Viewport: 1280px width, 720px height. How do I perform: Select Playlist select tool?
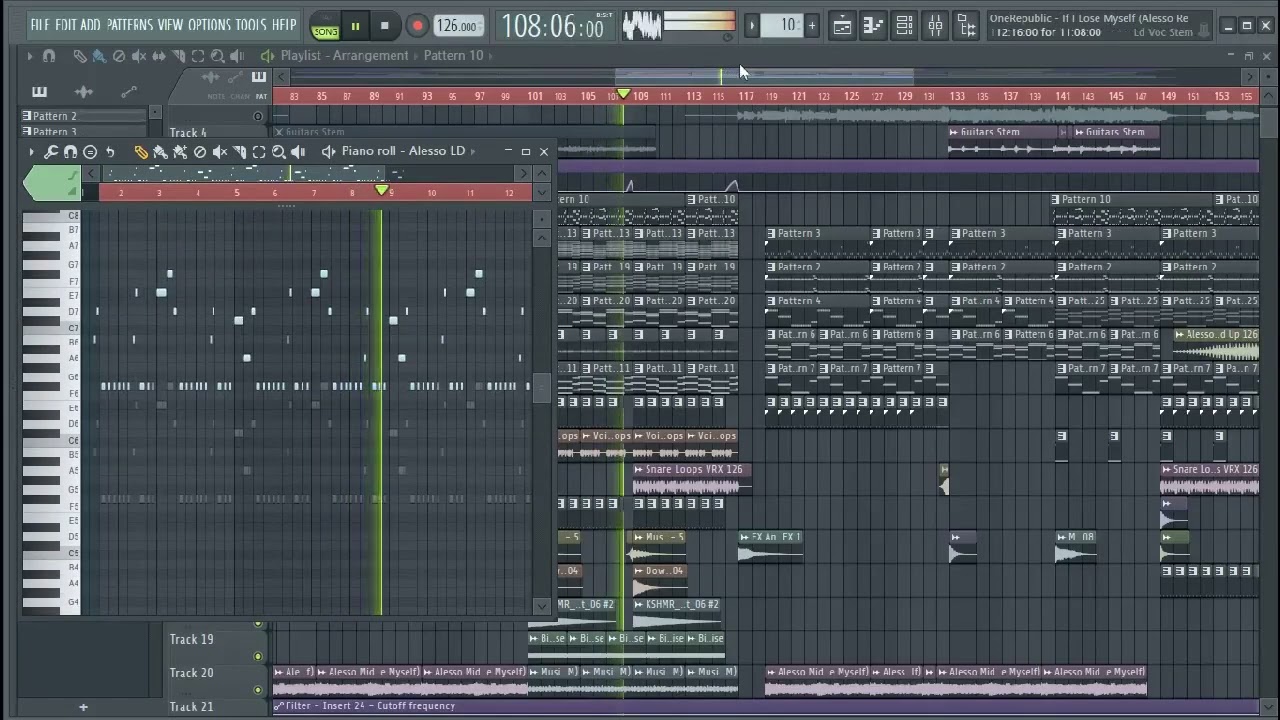pos(198,56)
